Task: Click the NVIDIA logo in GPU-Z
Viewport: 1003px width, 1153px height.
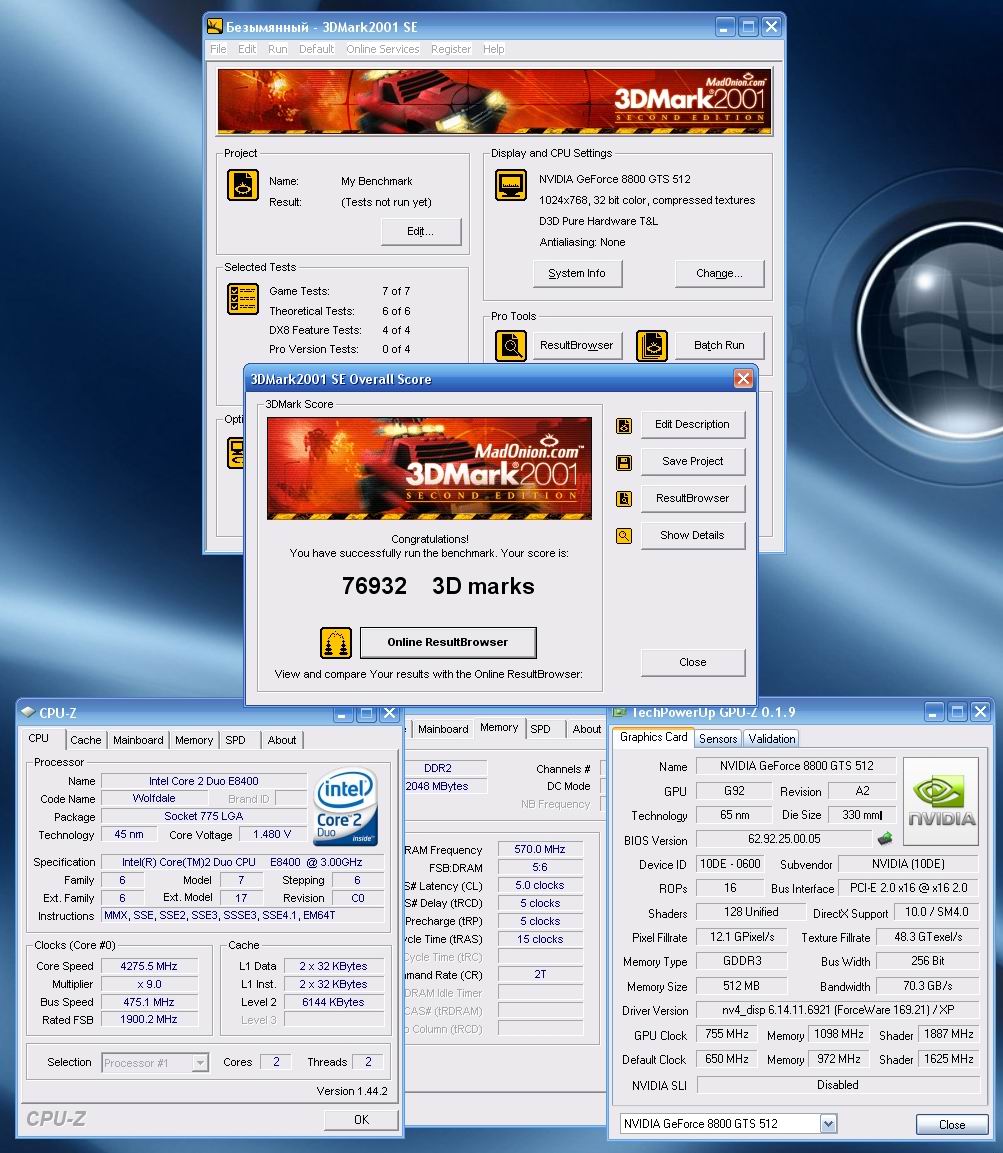Action: [940, 802]
